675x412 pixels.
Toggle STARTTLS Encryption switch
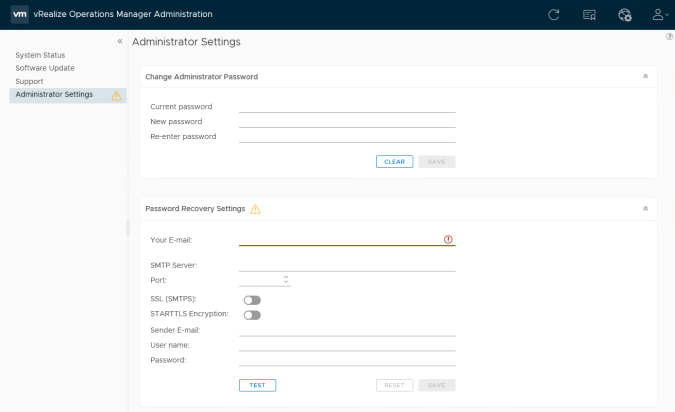click(x=252, y=315)
